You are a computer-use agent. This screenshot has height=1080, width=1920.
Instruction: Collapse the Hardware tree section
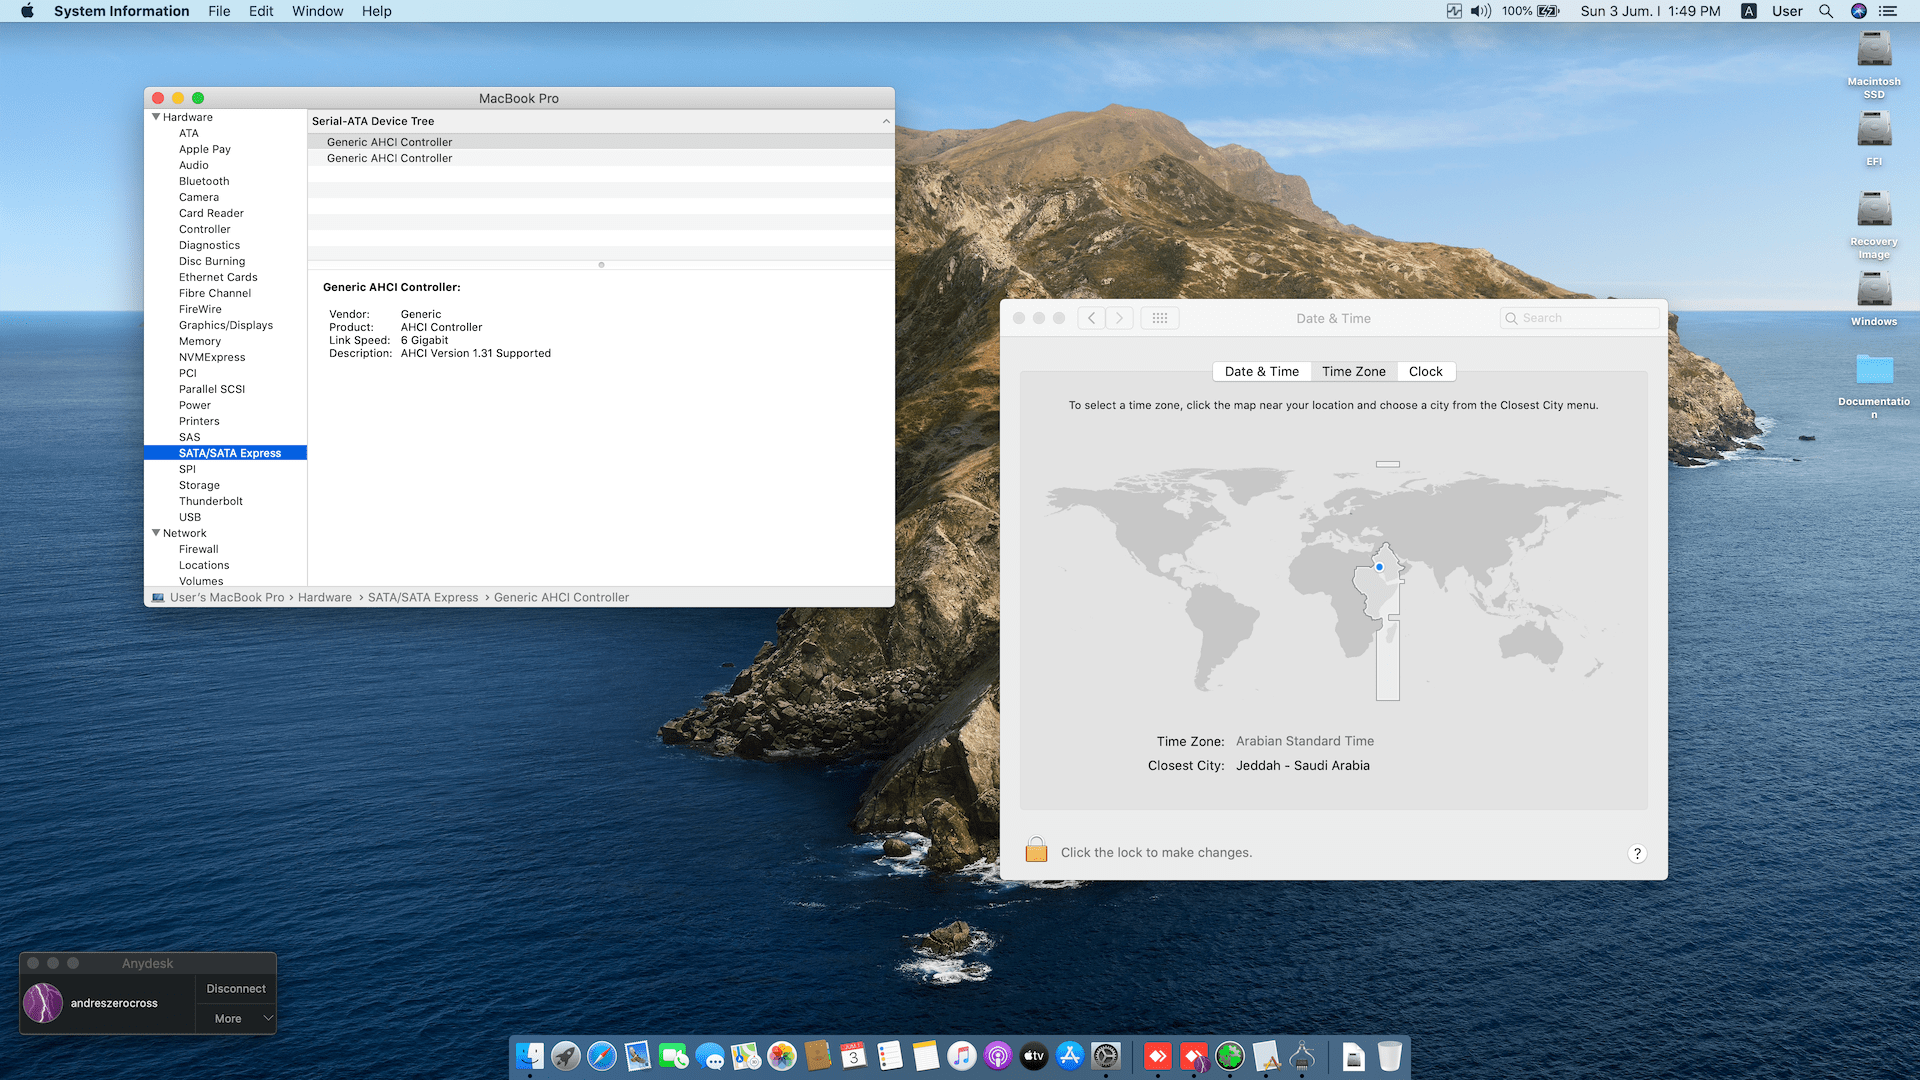[156, 117]
